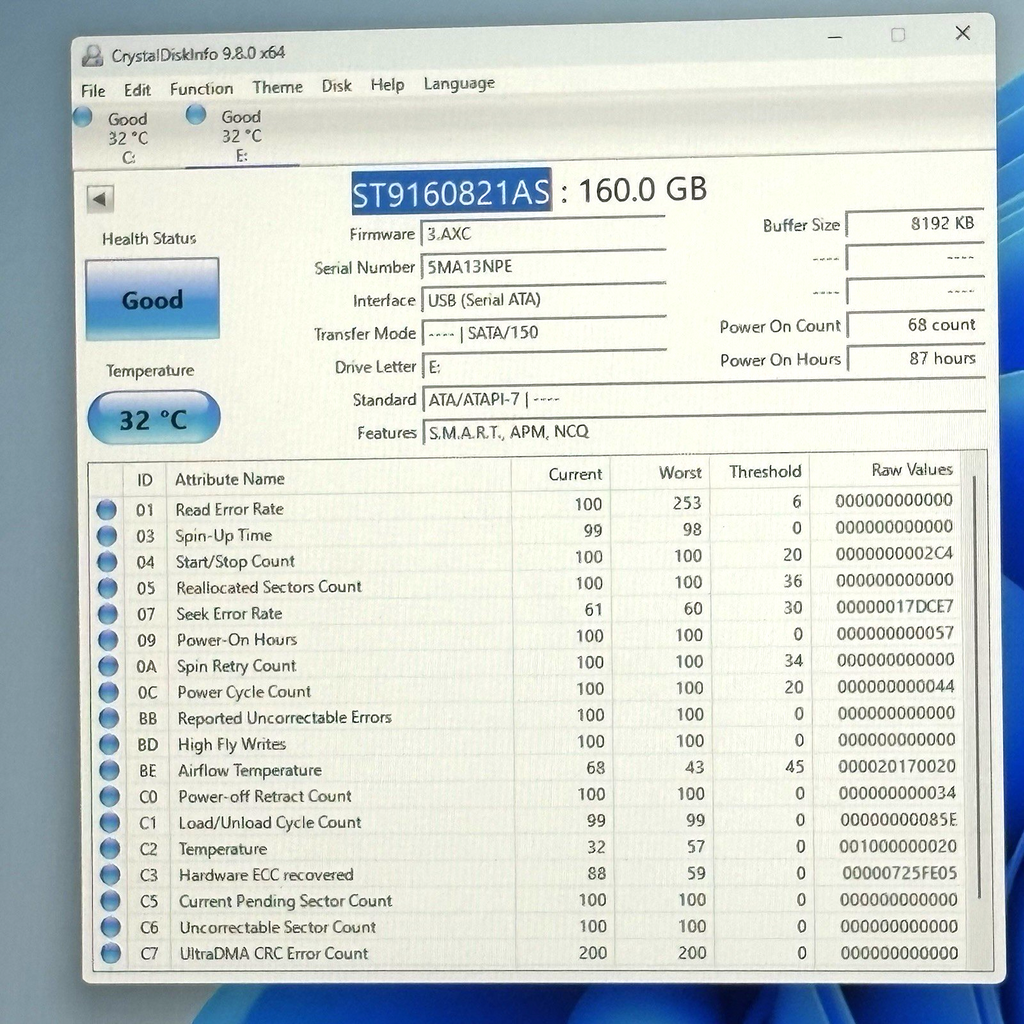Click status dot for C2 Temperature row
The image size is (1024, 1024).
pos(110,849)
